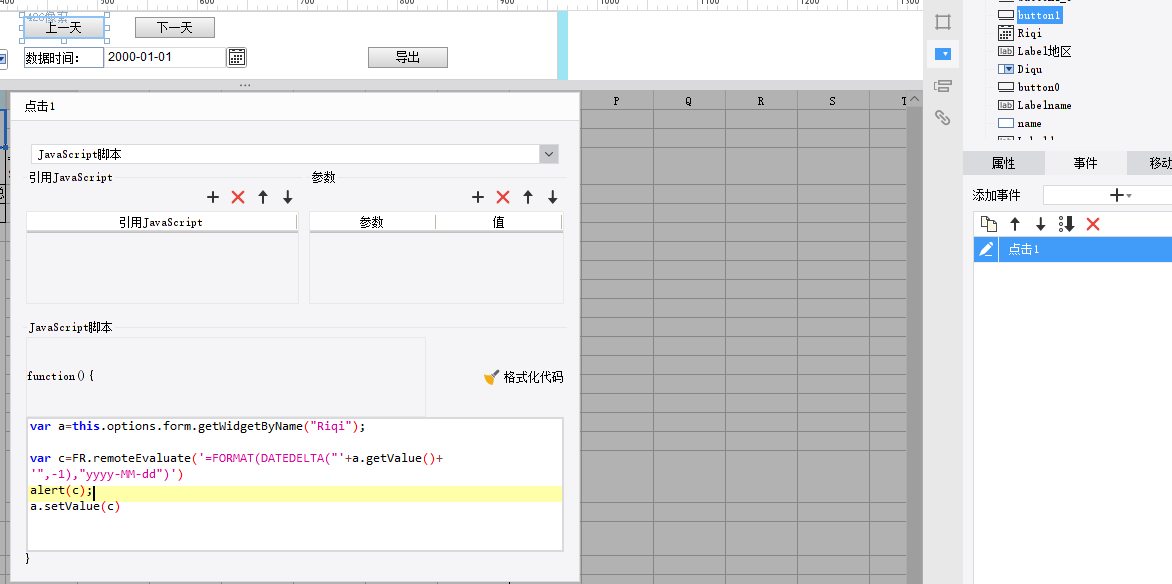Switch to 属性 tab
Image resolution: width=1172 pixels, height=584 pixels.
(x=1003, y=163)
